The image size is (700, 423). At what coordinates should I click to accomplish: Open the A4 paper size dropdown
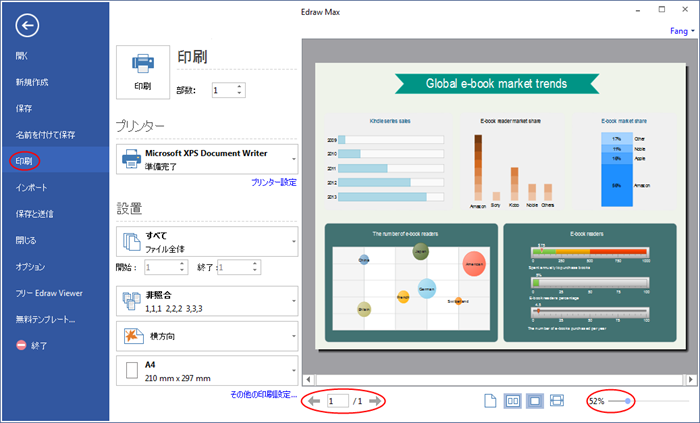207,371
